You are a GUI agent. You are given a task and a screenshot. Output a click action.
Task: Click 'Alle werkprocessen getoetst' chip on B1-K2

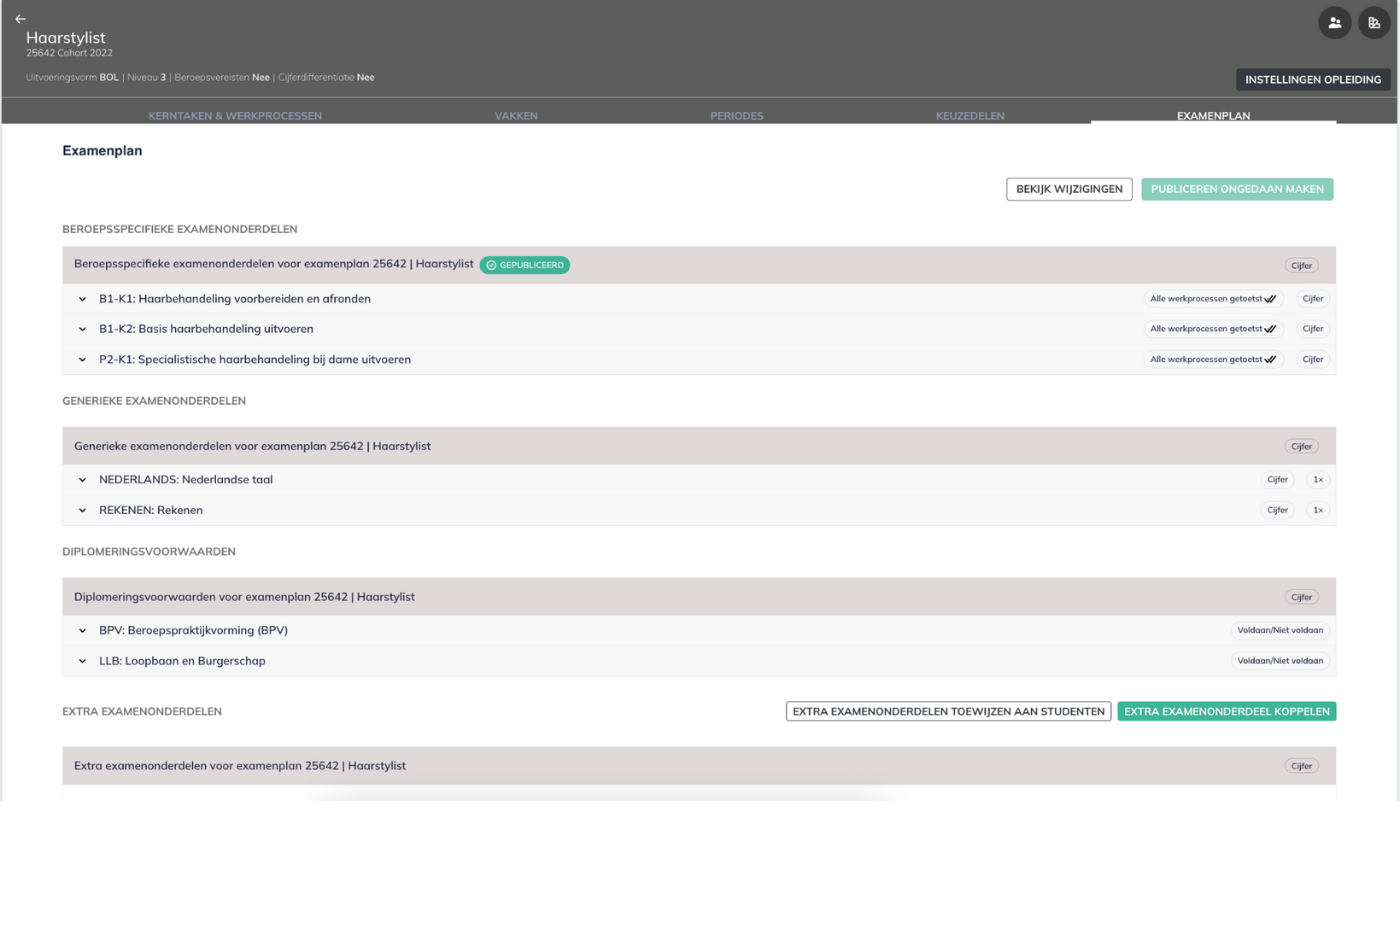[x=1213, y=329]
